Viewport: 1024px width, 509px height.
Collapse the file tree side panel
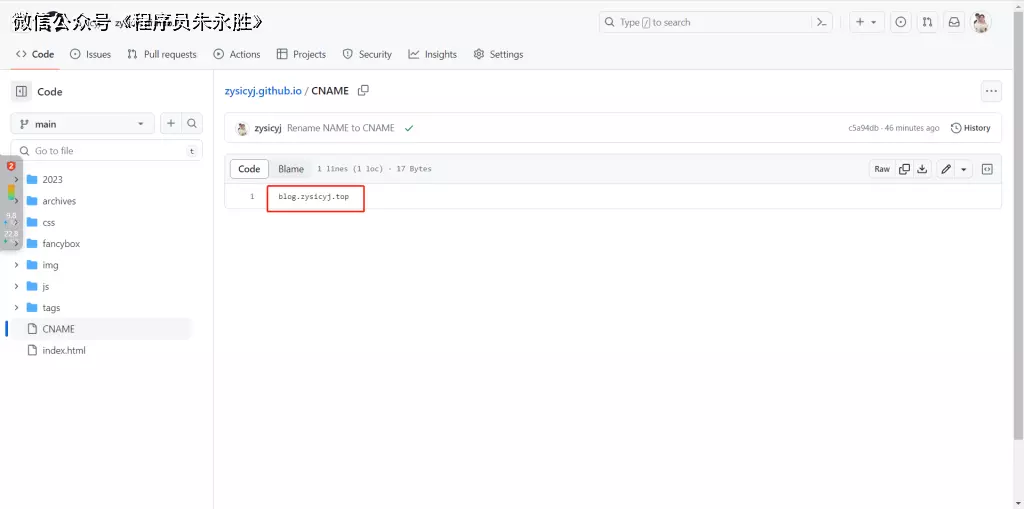[x=21, y=91]
